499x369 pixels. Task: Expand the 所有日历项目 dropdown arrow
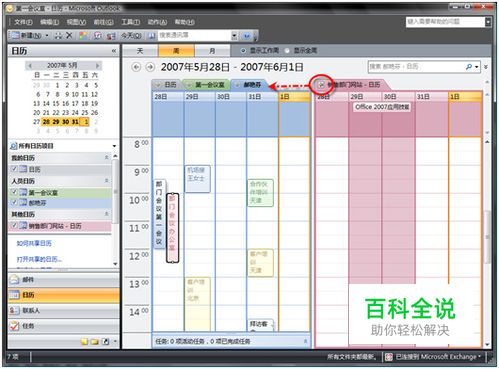click(114, 146)
